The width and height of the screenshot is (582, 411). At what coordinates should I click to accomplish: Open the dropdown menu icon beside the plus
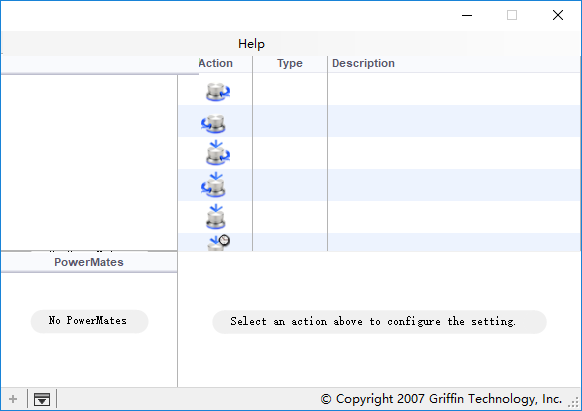click(x=42, y=399)
